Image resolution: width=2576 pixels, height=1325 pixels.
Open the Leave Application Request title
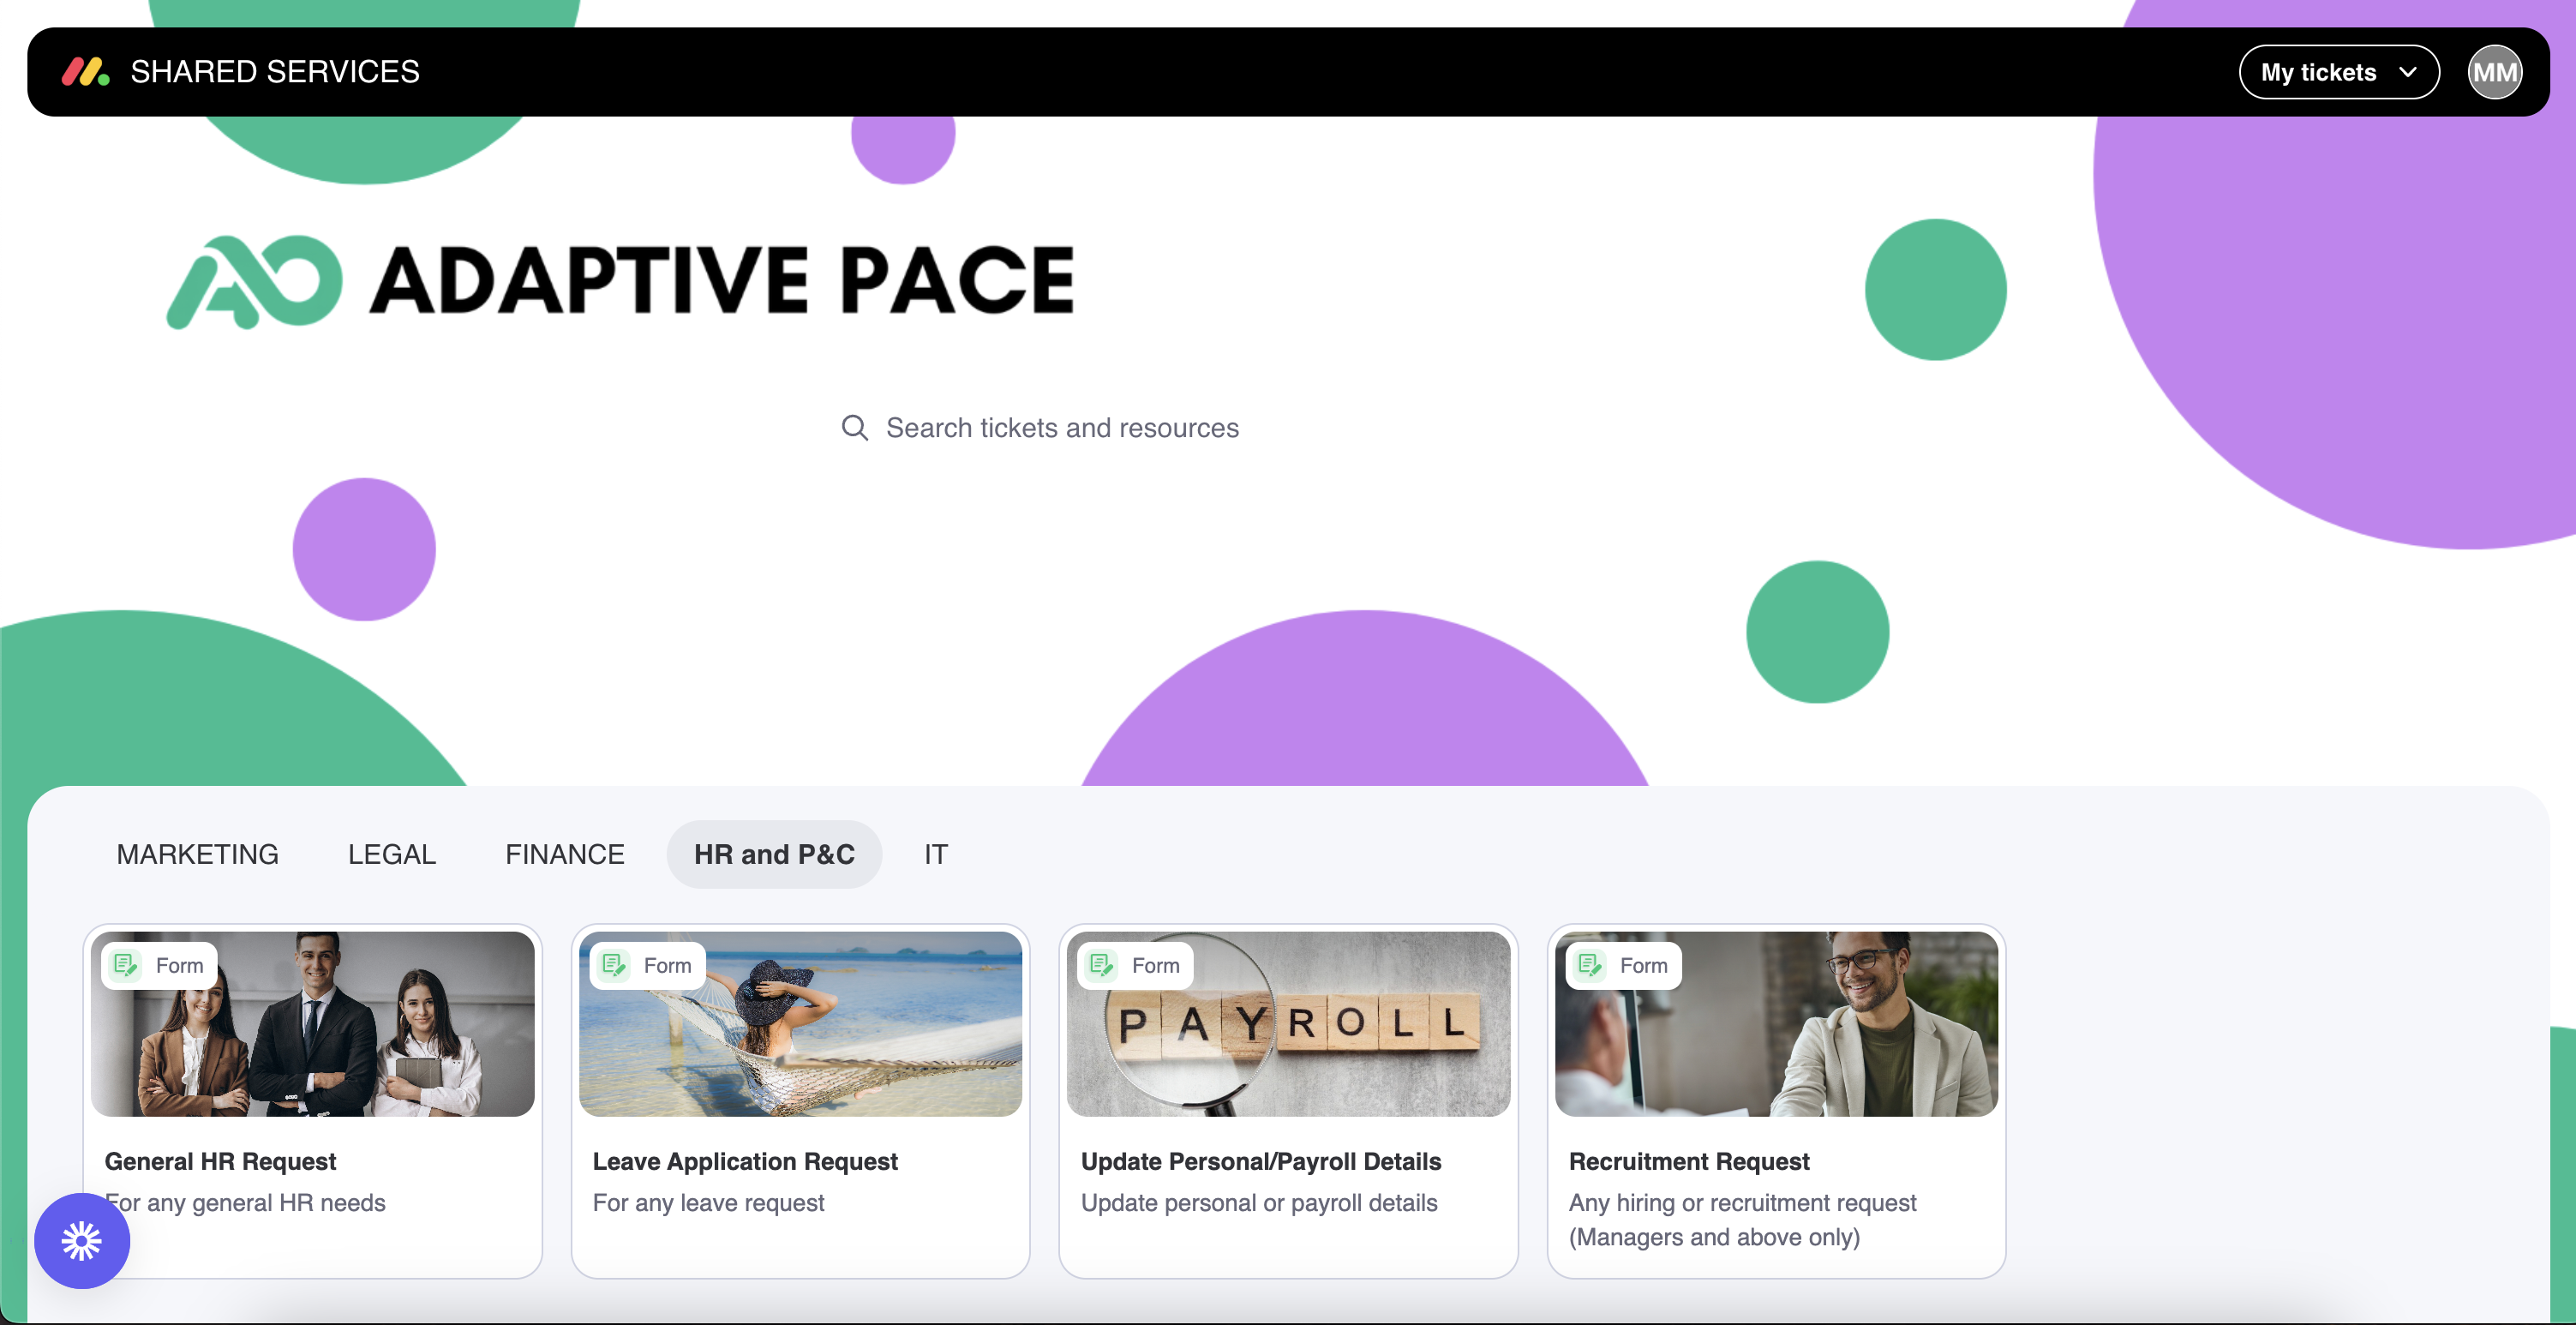(745, 1161)
